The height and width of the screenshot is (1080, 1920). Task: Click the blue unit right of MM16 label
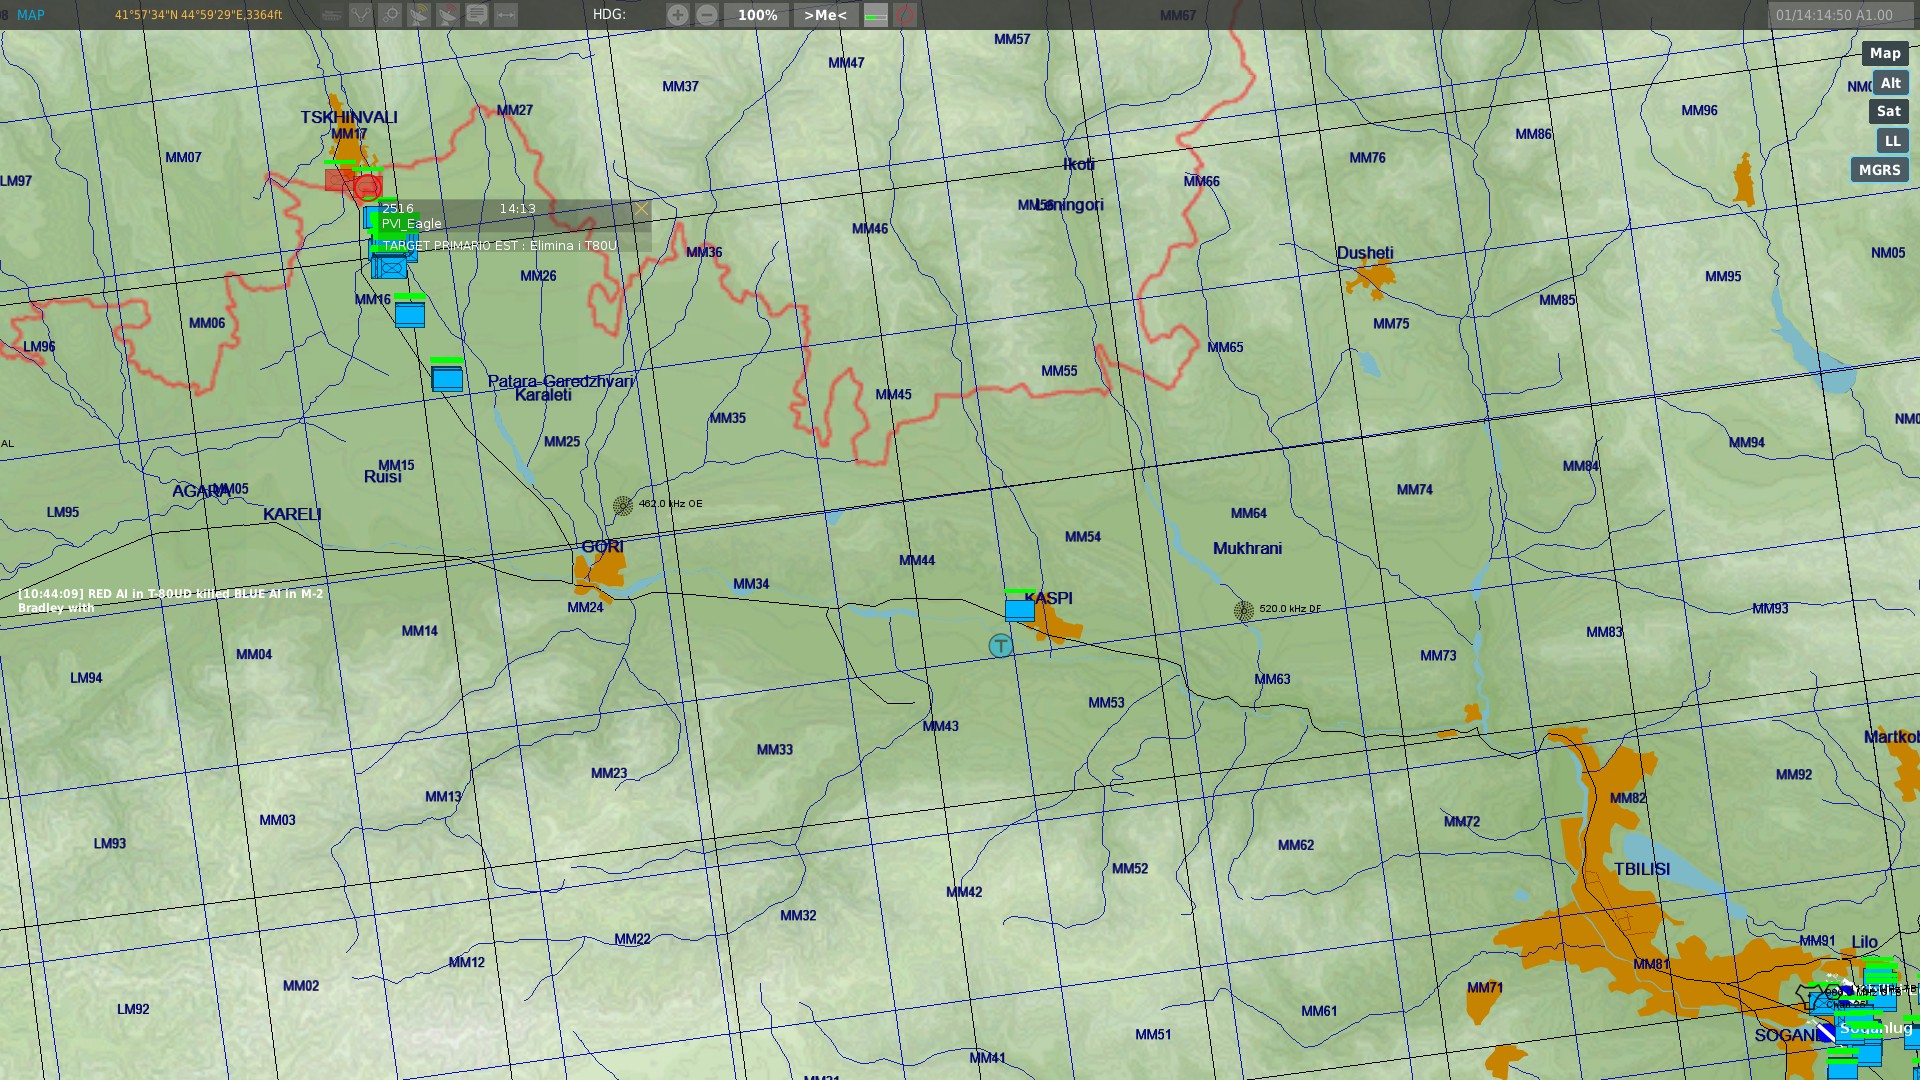410,315
